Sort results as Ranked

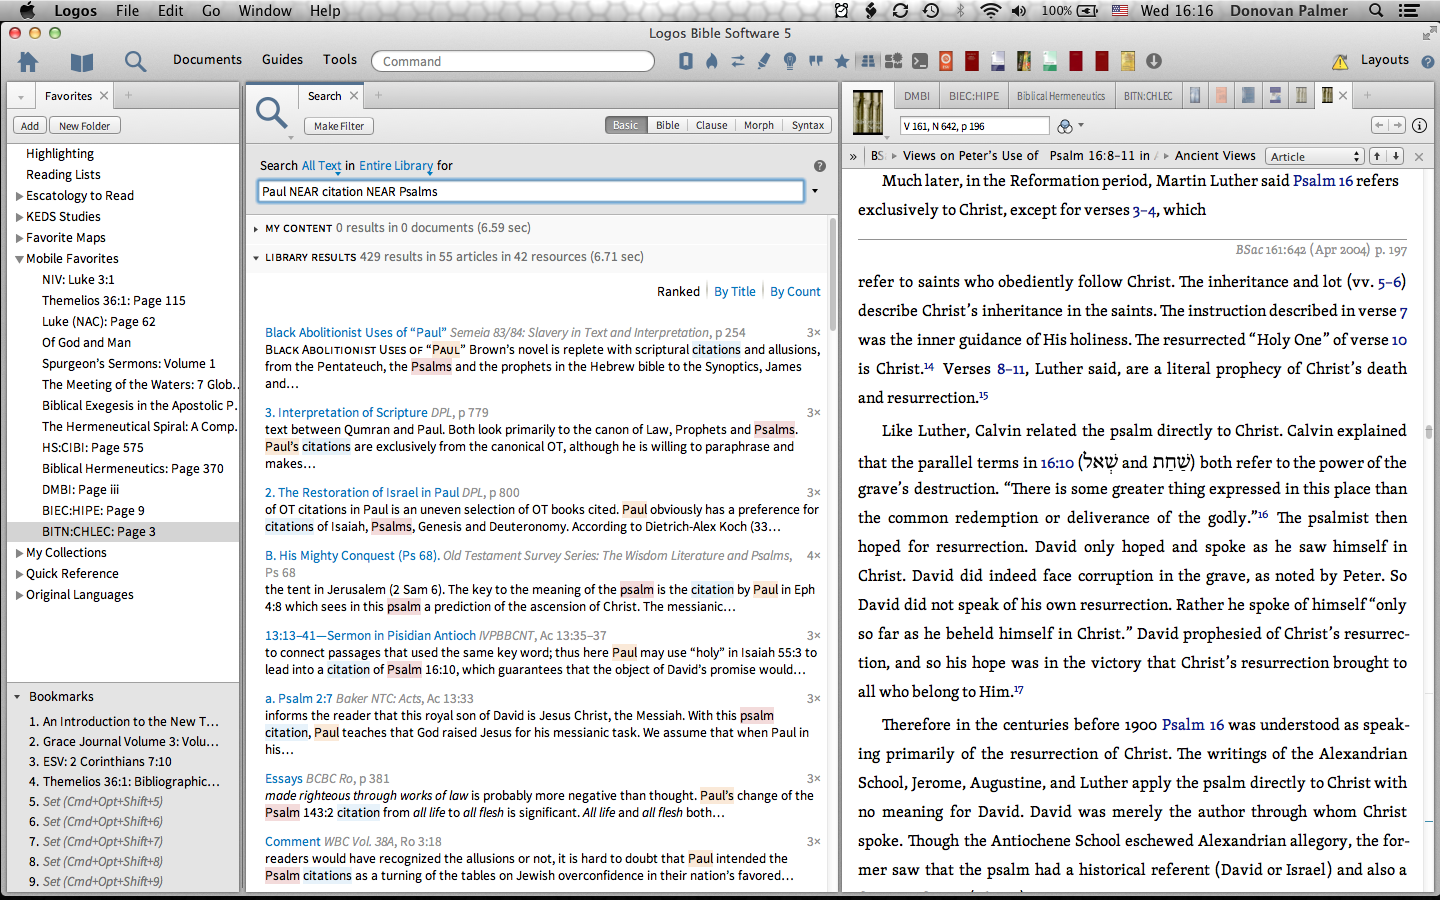678,292
